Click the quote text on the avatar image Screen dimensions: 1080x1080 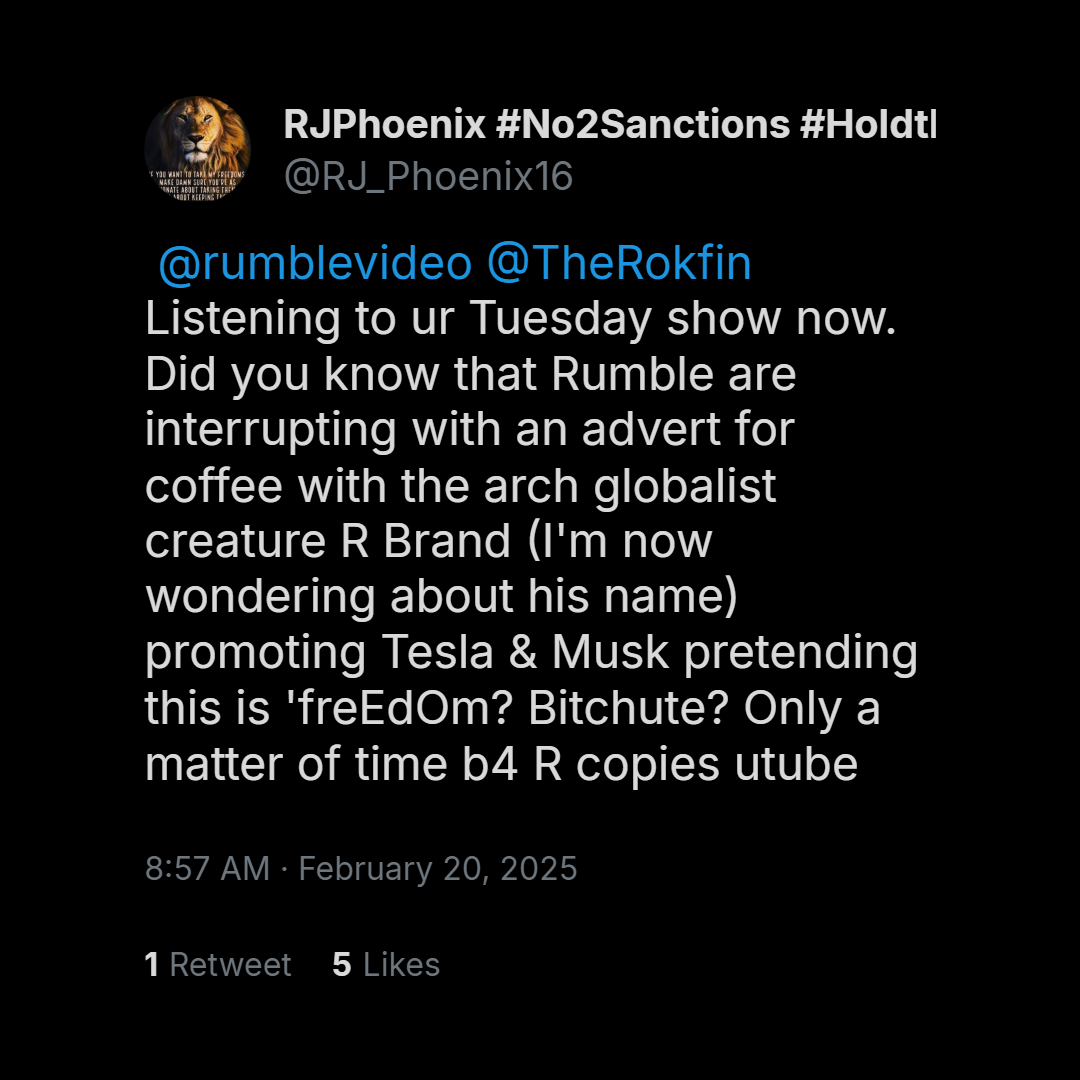point(198,184)
